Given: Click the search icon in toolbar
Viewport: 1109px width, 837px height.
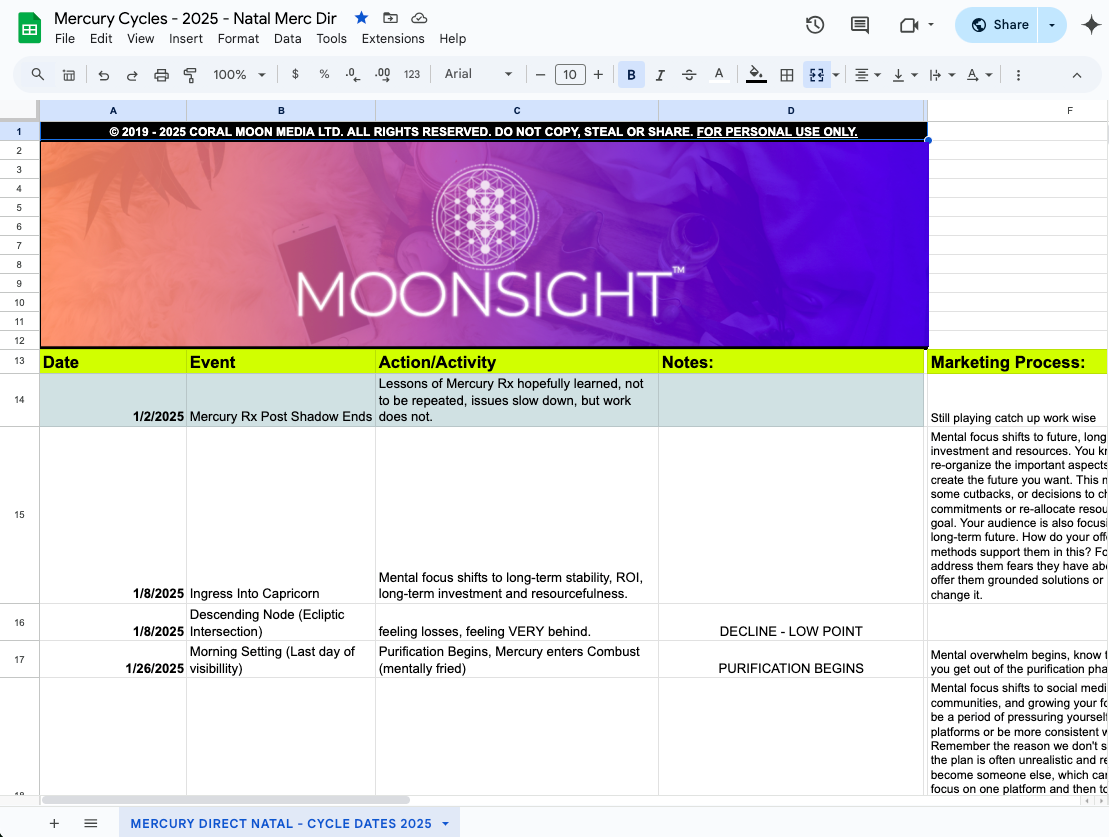Looking at the screenshot, I should click(37, 74).
